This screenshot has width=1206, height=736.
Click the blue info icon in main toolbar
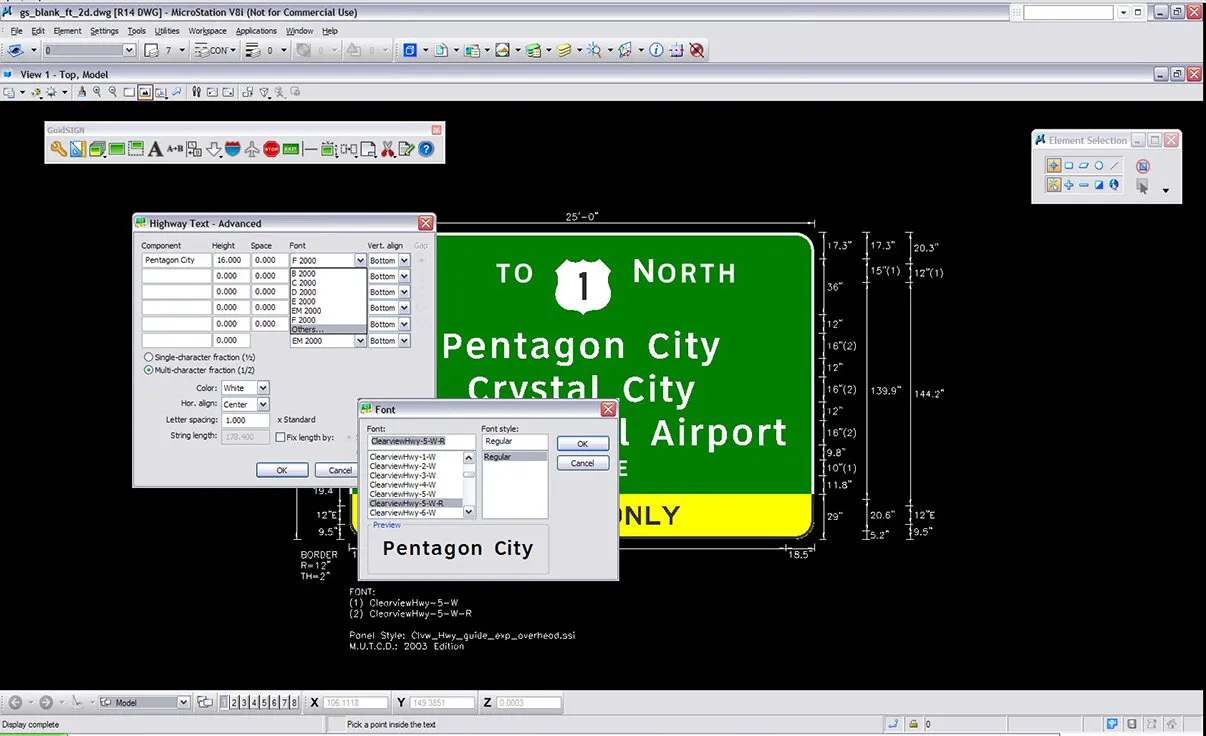pyautogui.click(x=656, y=50)
